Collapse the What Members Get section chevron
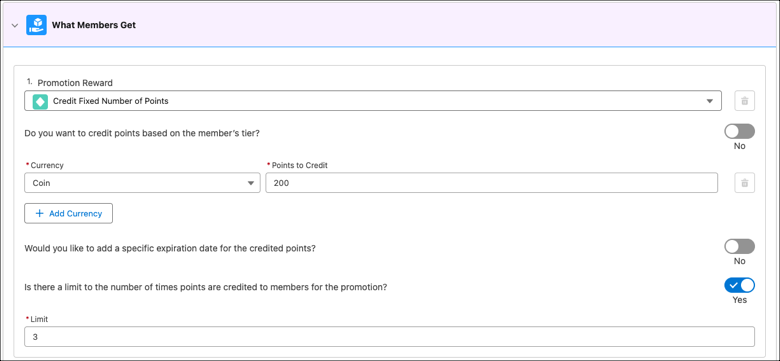This screenshot has height=361, width=780. point(15,25)
